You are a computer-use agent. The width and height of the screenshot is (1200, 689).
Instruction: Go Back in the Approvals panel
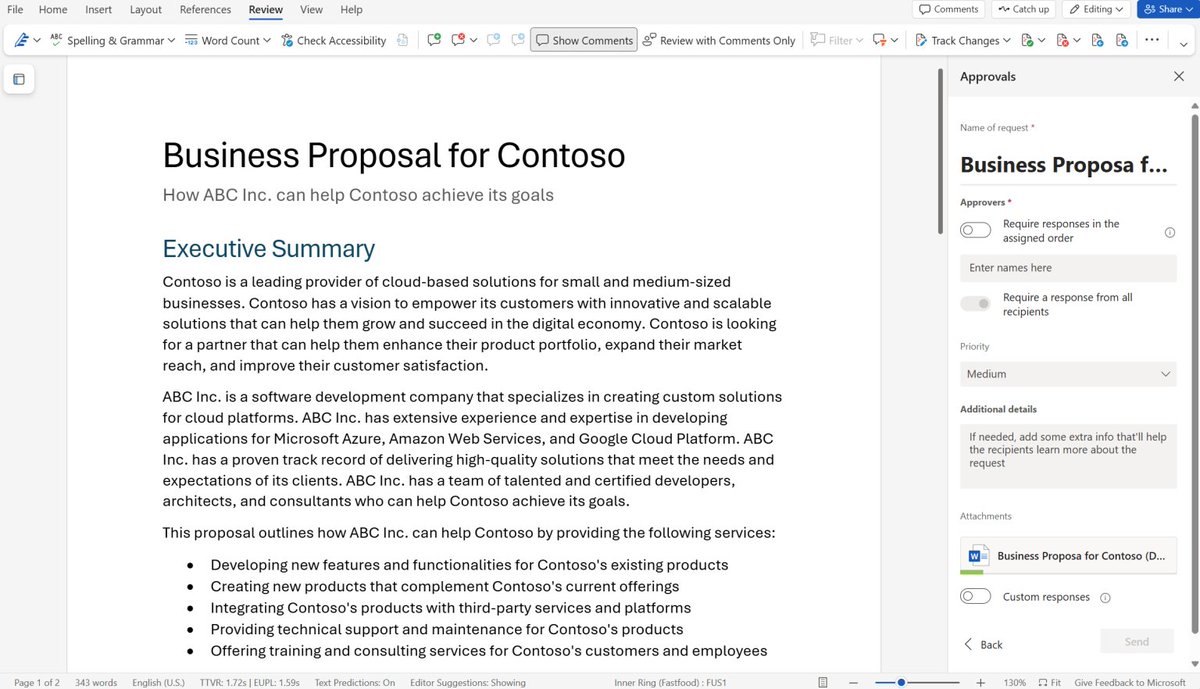(983, 645)
